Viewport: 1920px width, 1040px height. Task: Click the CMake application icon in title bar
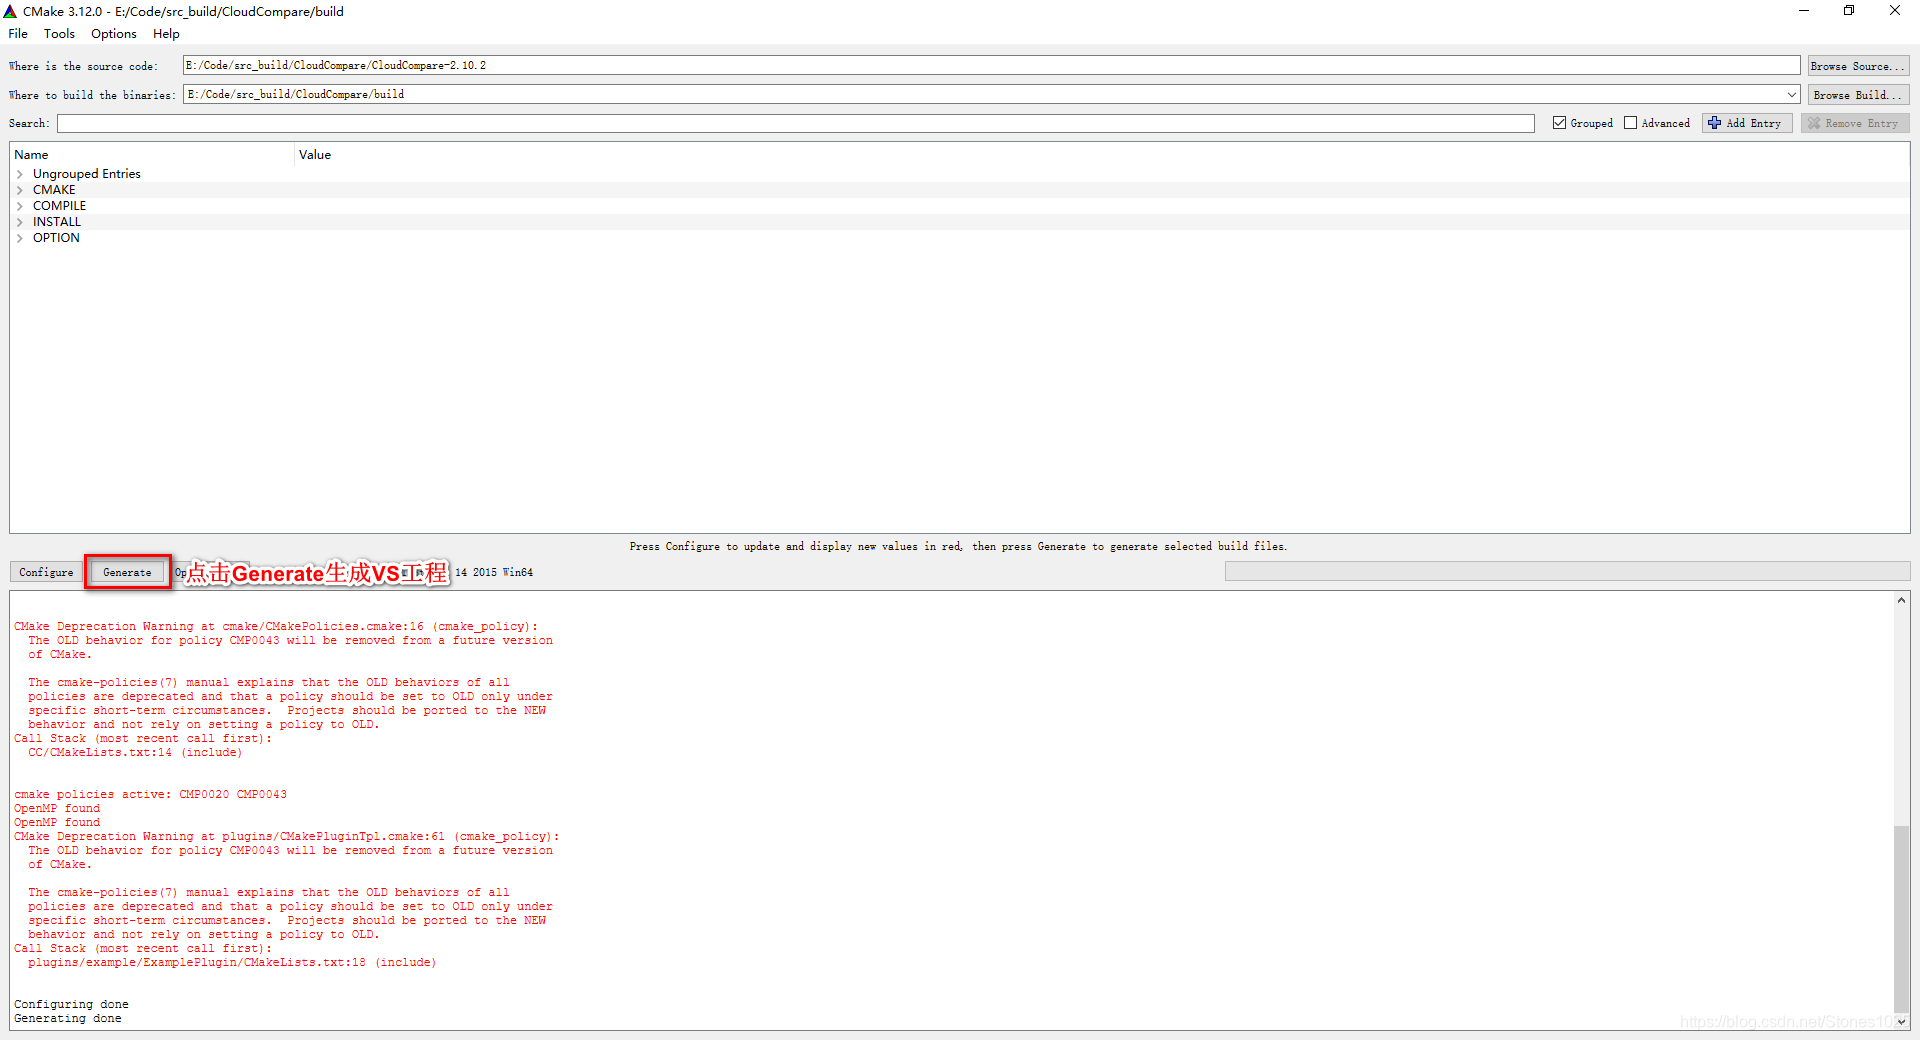click(x=11, y=11)
